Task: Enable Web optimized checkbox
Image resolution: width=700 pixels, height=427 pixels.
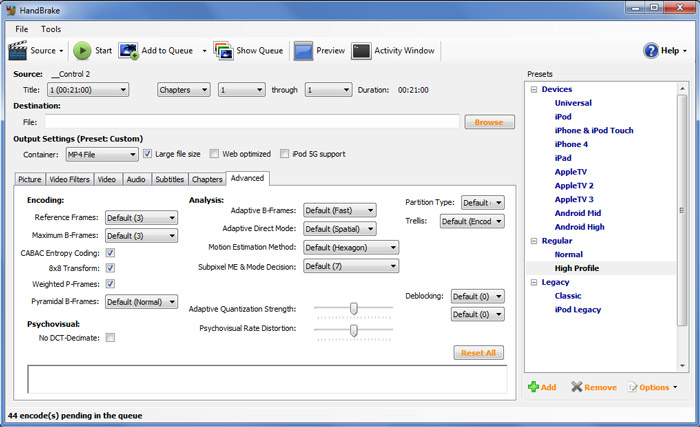Action: (214, 154)
